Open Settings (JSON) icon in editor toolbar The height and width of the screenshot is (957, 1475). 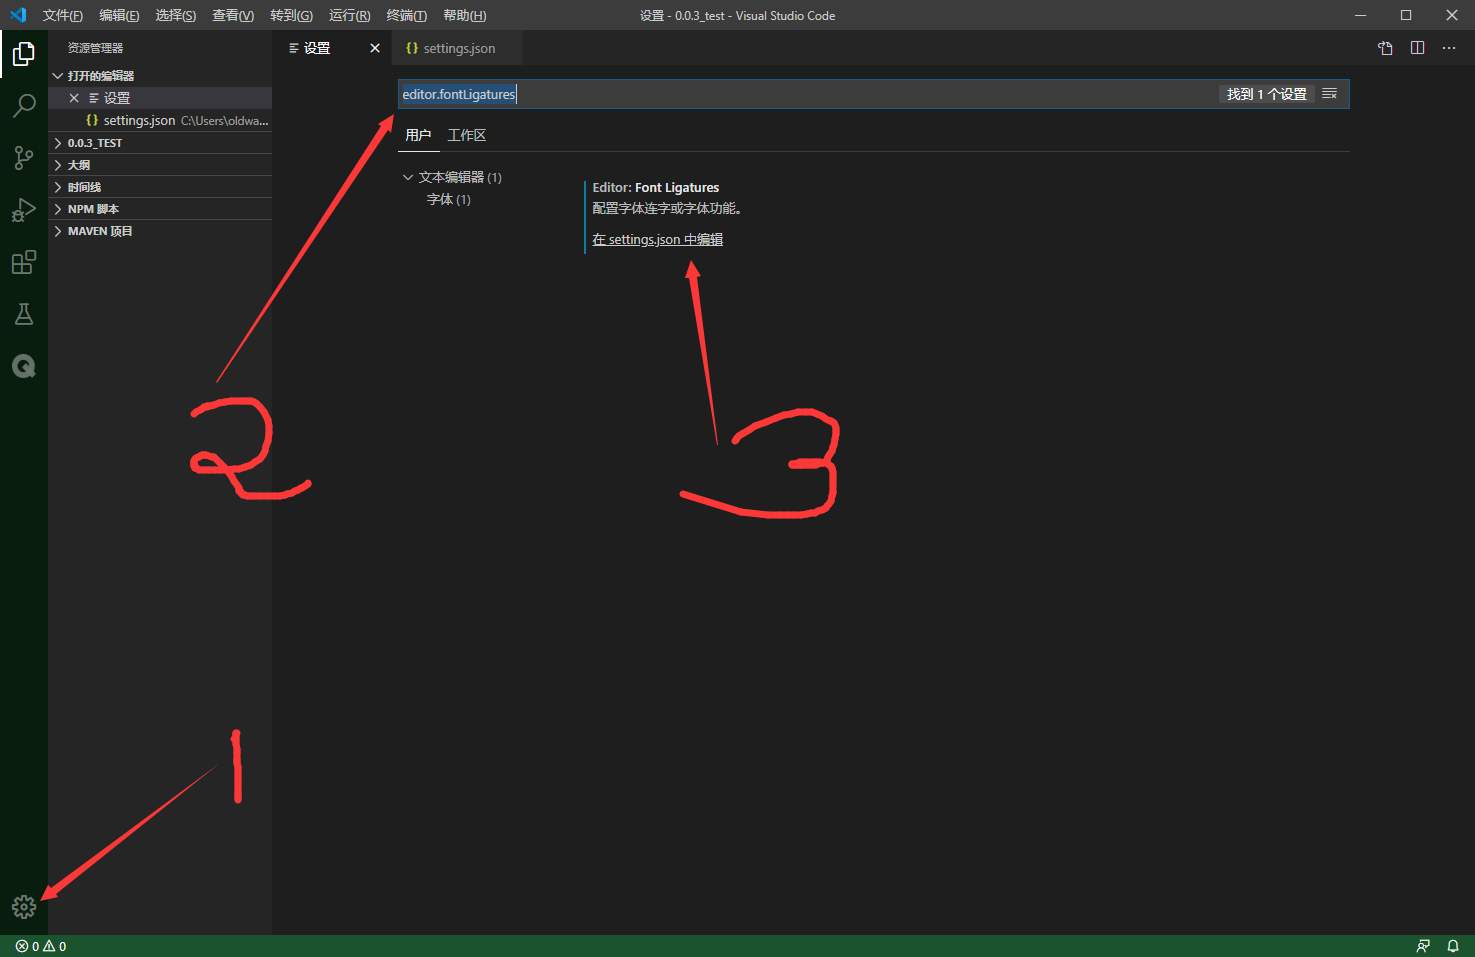1385,48
